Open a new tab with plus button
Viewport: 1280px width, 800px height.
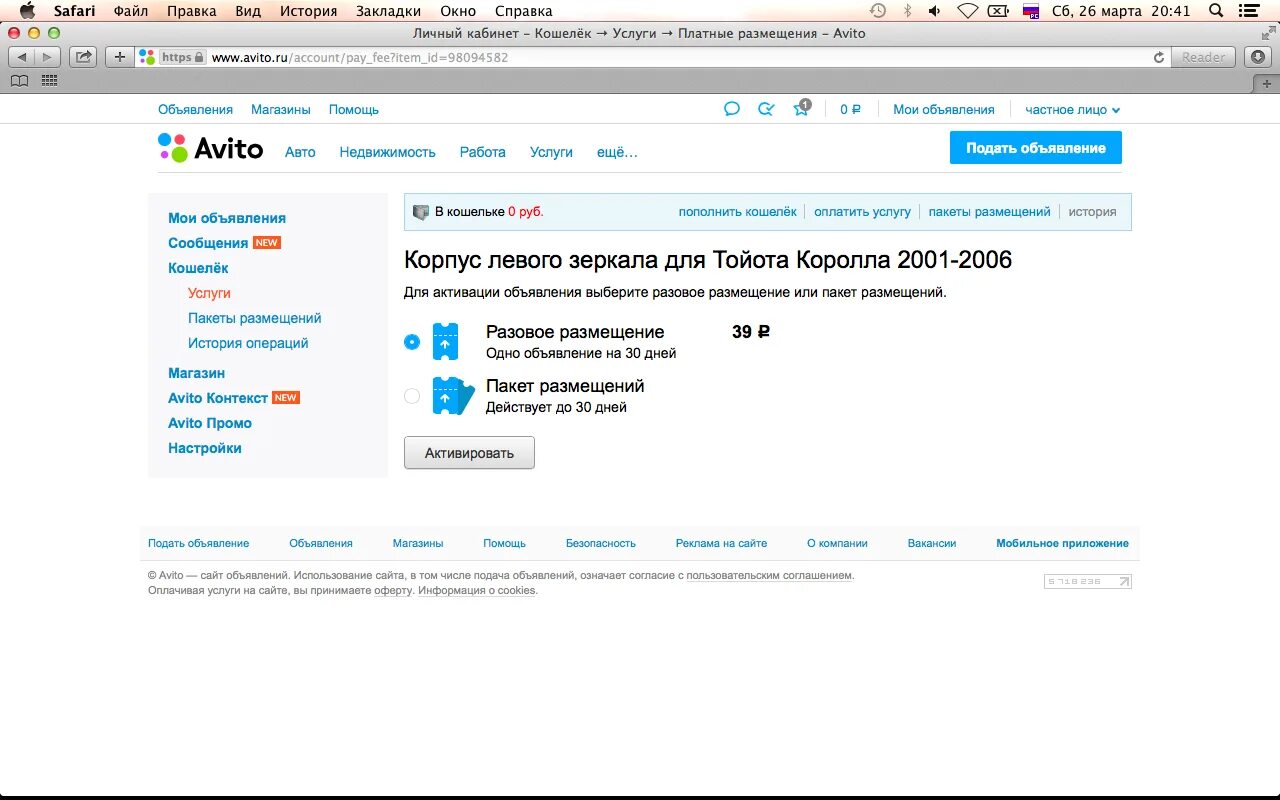tap(1266, 83)
